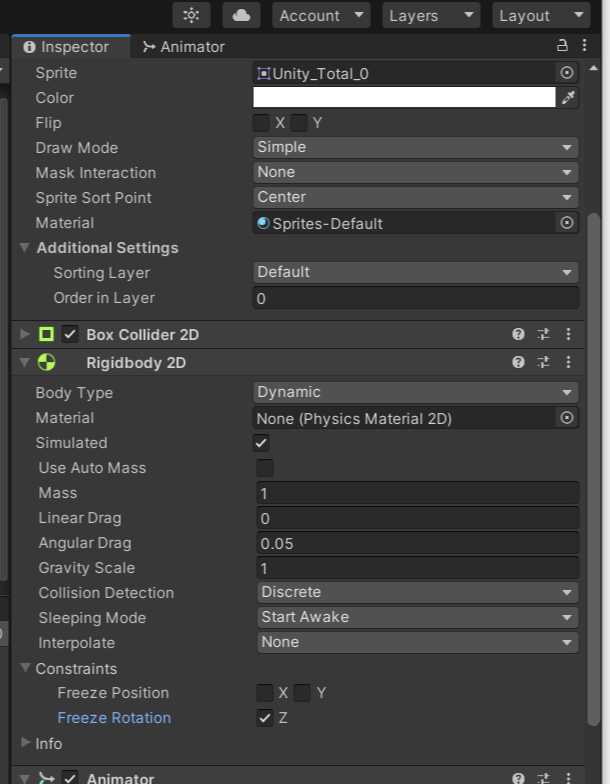Click the Gravity Scale value field
Screen dimensions: 610x784
[x=418, y=568]
